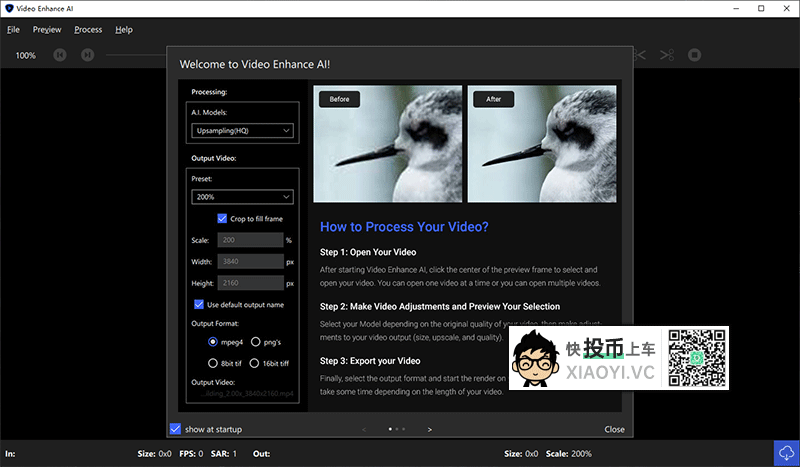
Task: Click the stop processing circle icon
Action: tap(695, 55)
